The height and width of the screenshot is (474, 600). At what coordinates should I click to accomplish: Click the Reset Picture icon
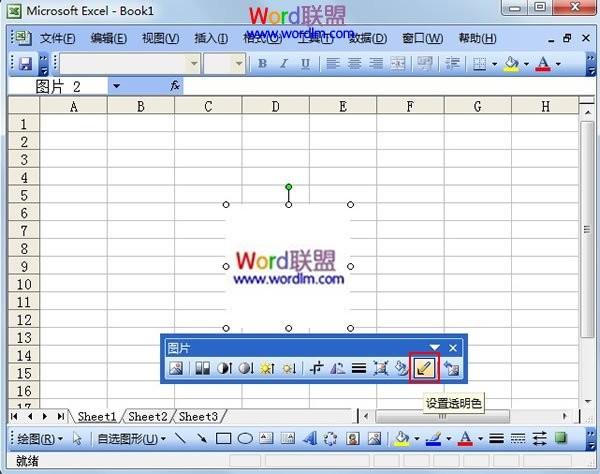[452, 368]
